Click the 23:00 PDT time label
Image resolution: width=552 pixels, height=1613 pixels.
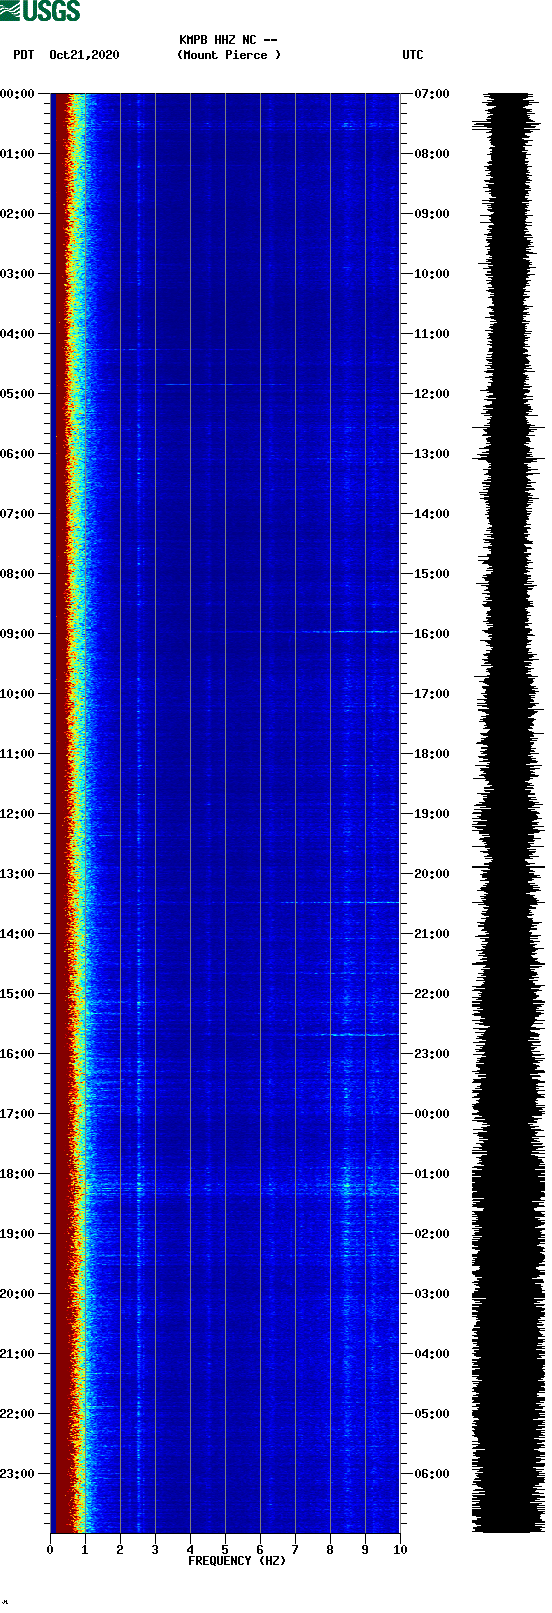pyautogui.click(x=18, y=1474)
